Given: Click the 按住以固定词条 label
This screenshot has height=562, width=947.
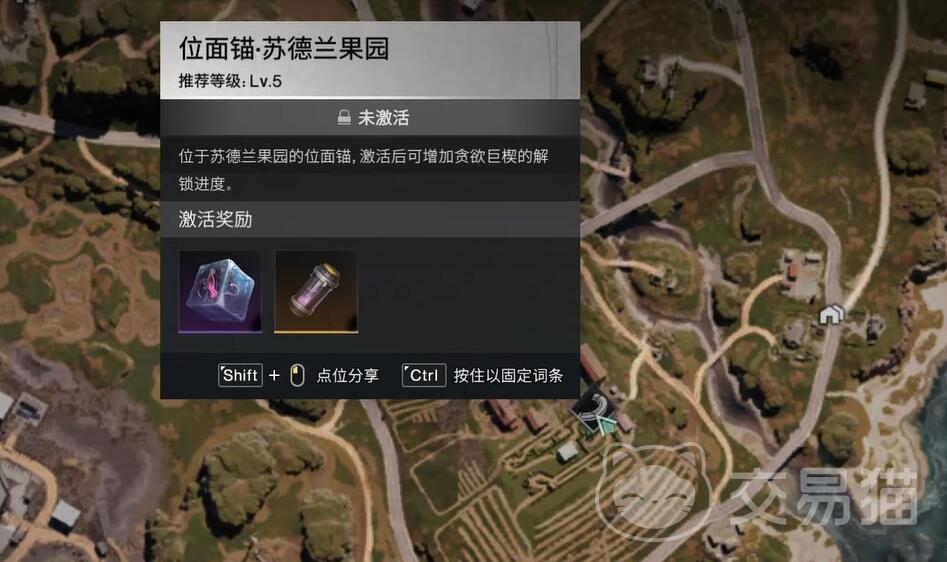Looking at the screenshot, I should [x=508, y=375].
